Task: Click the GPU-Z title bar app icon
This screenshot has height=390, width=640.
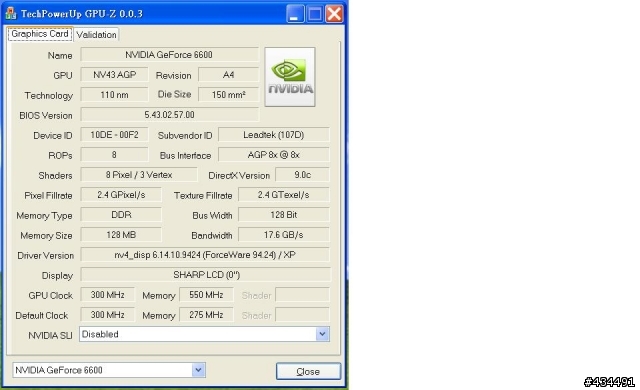Action: click(11, 13)
